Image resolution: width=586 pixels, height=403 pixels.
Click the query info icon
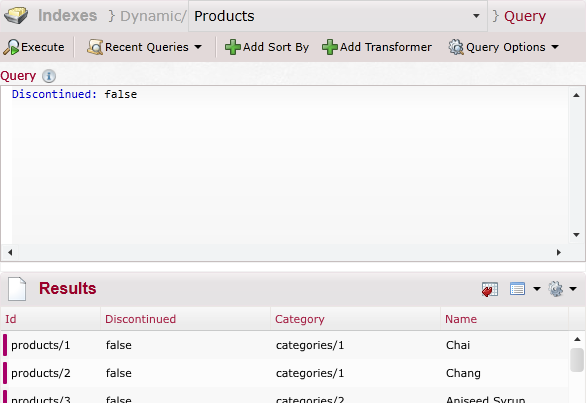pos(49,76)
